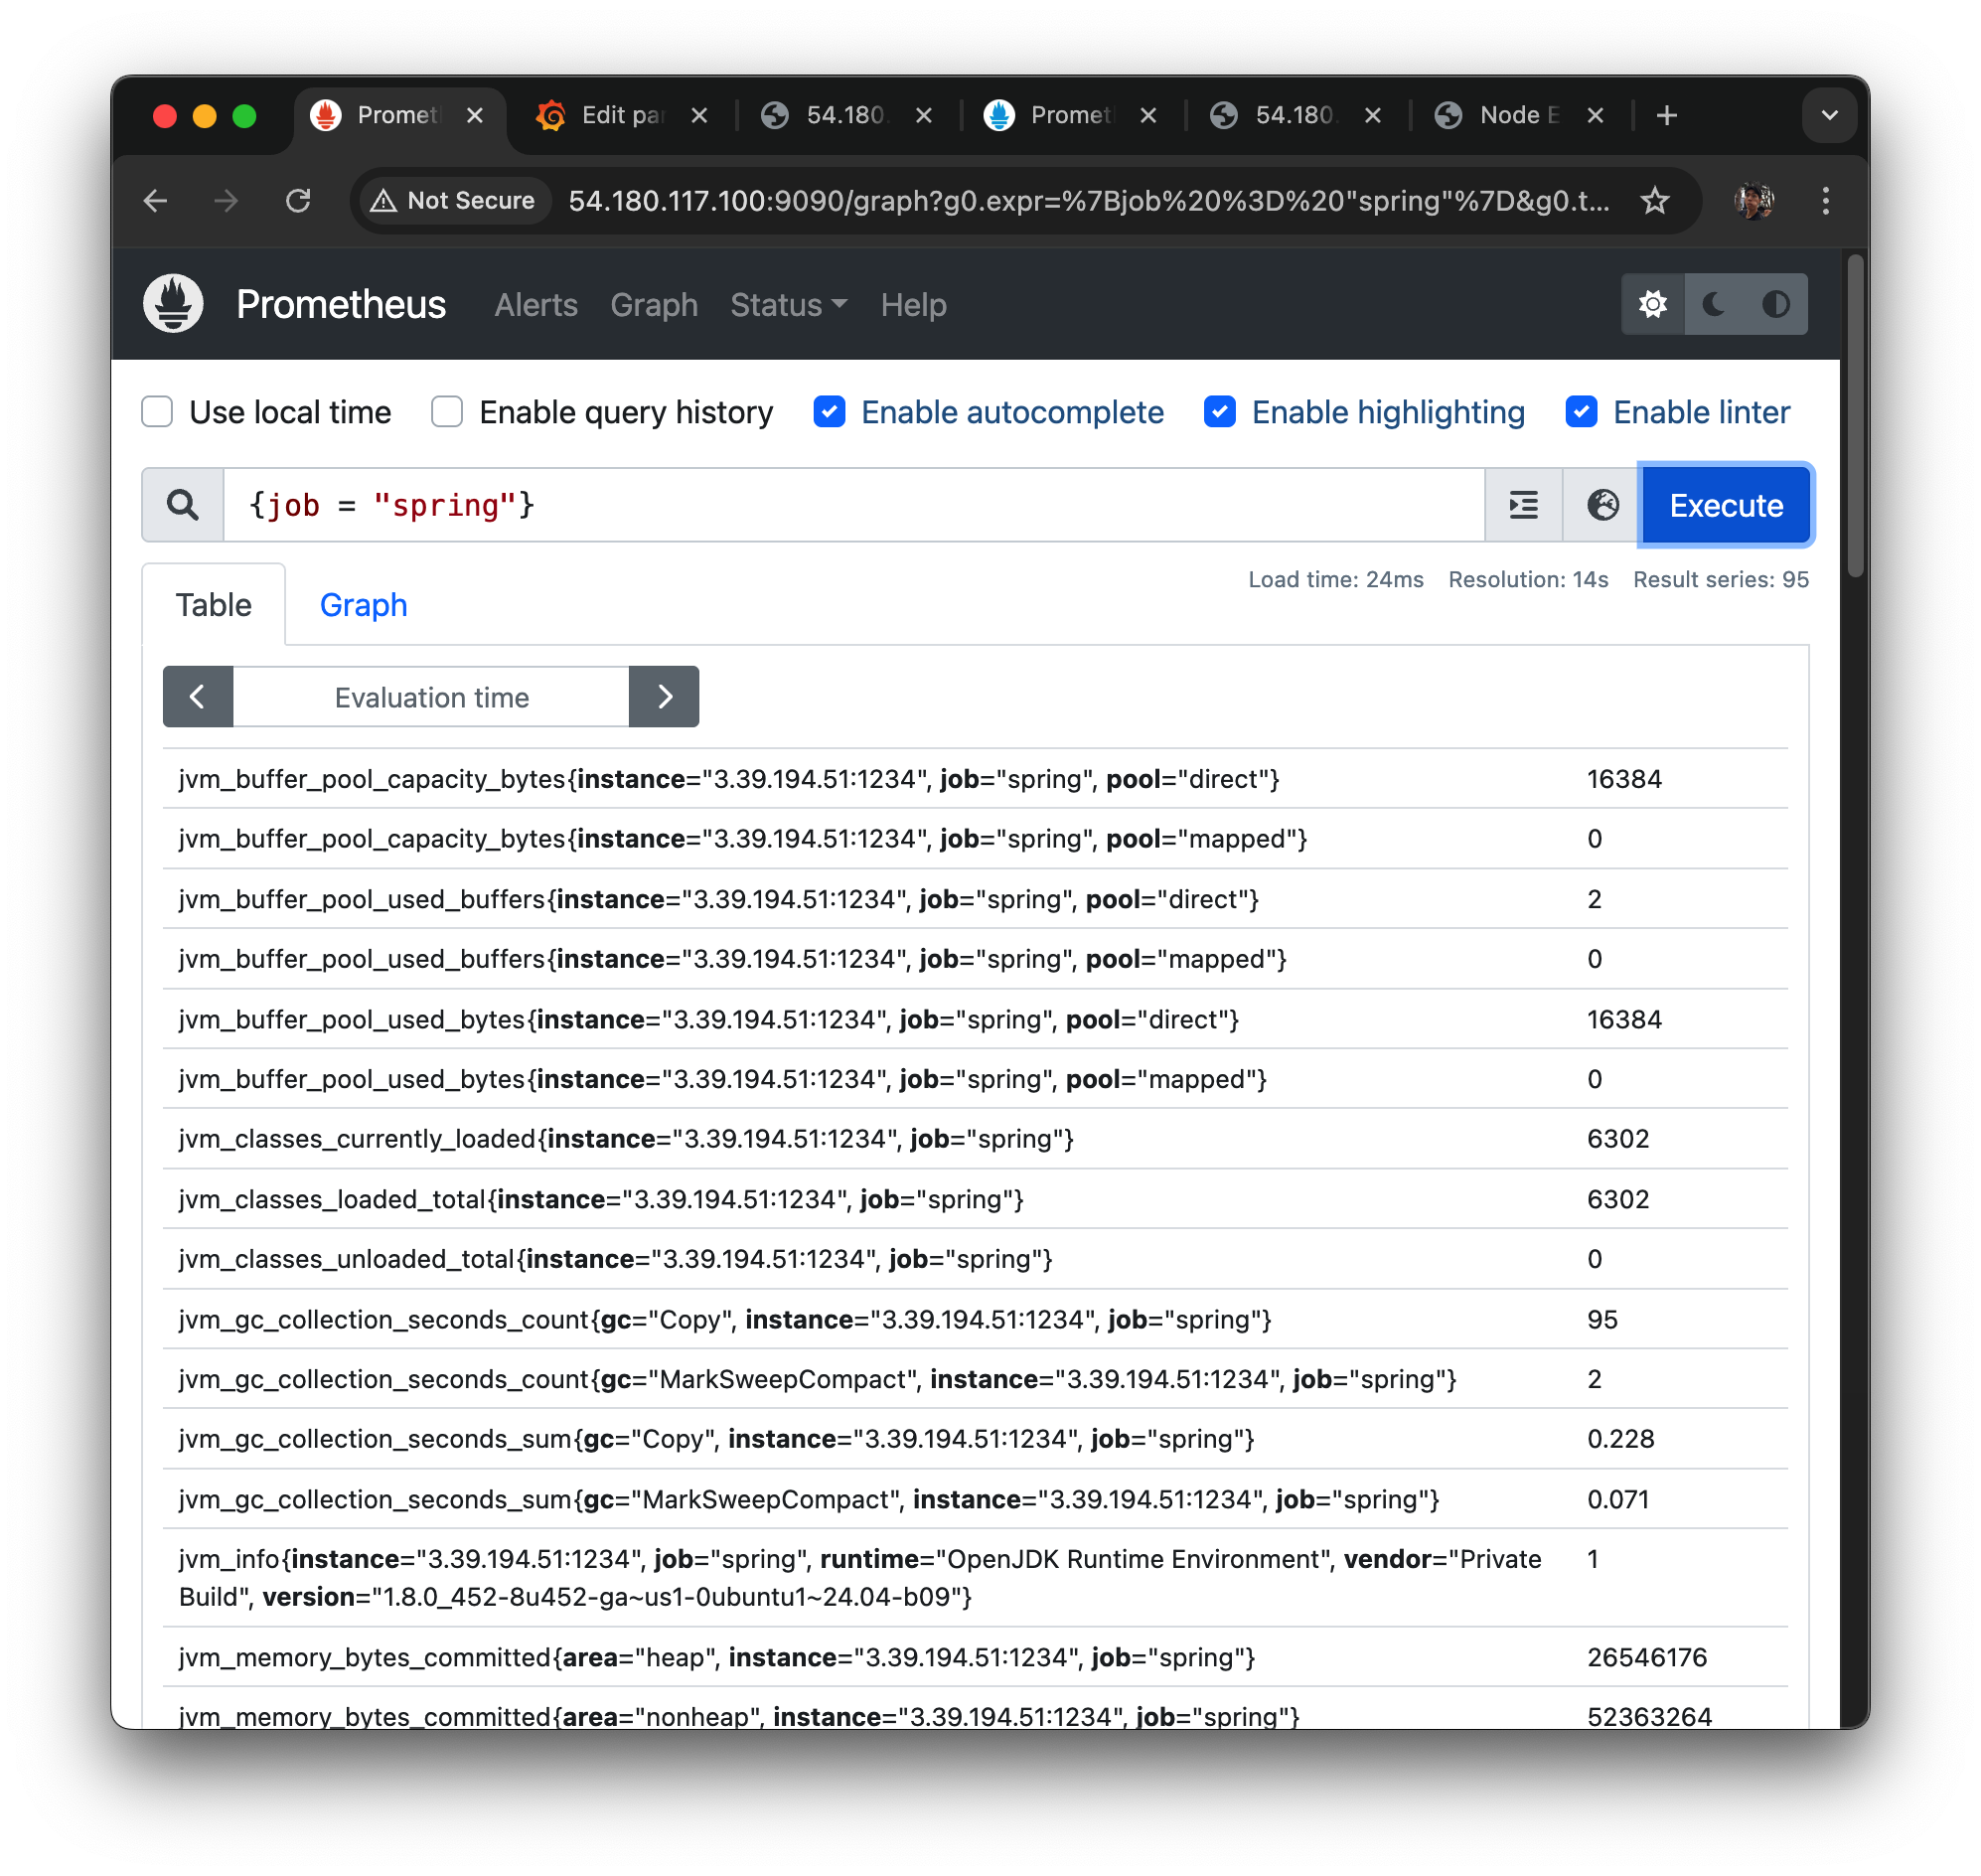1981x1876 pixels.
Task: Click the format expression icon
Action: coord(1523,505)
